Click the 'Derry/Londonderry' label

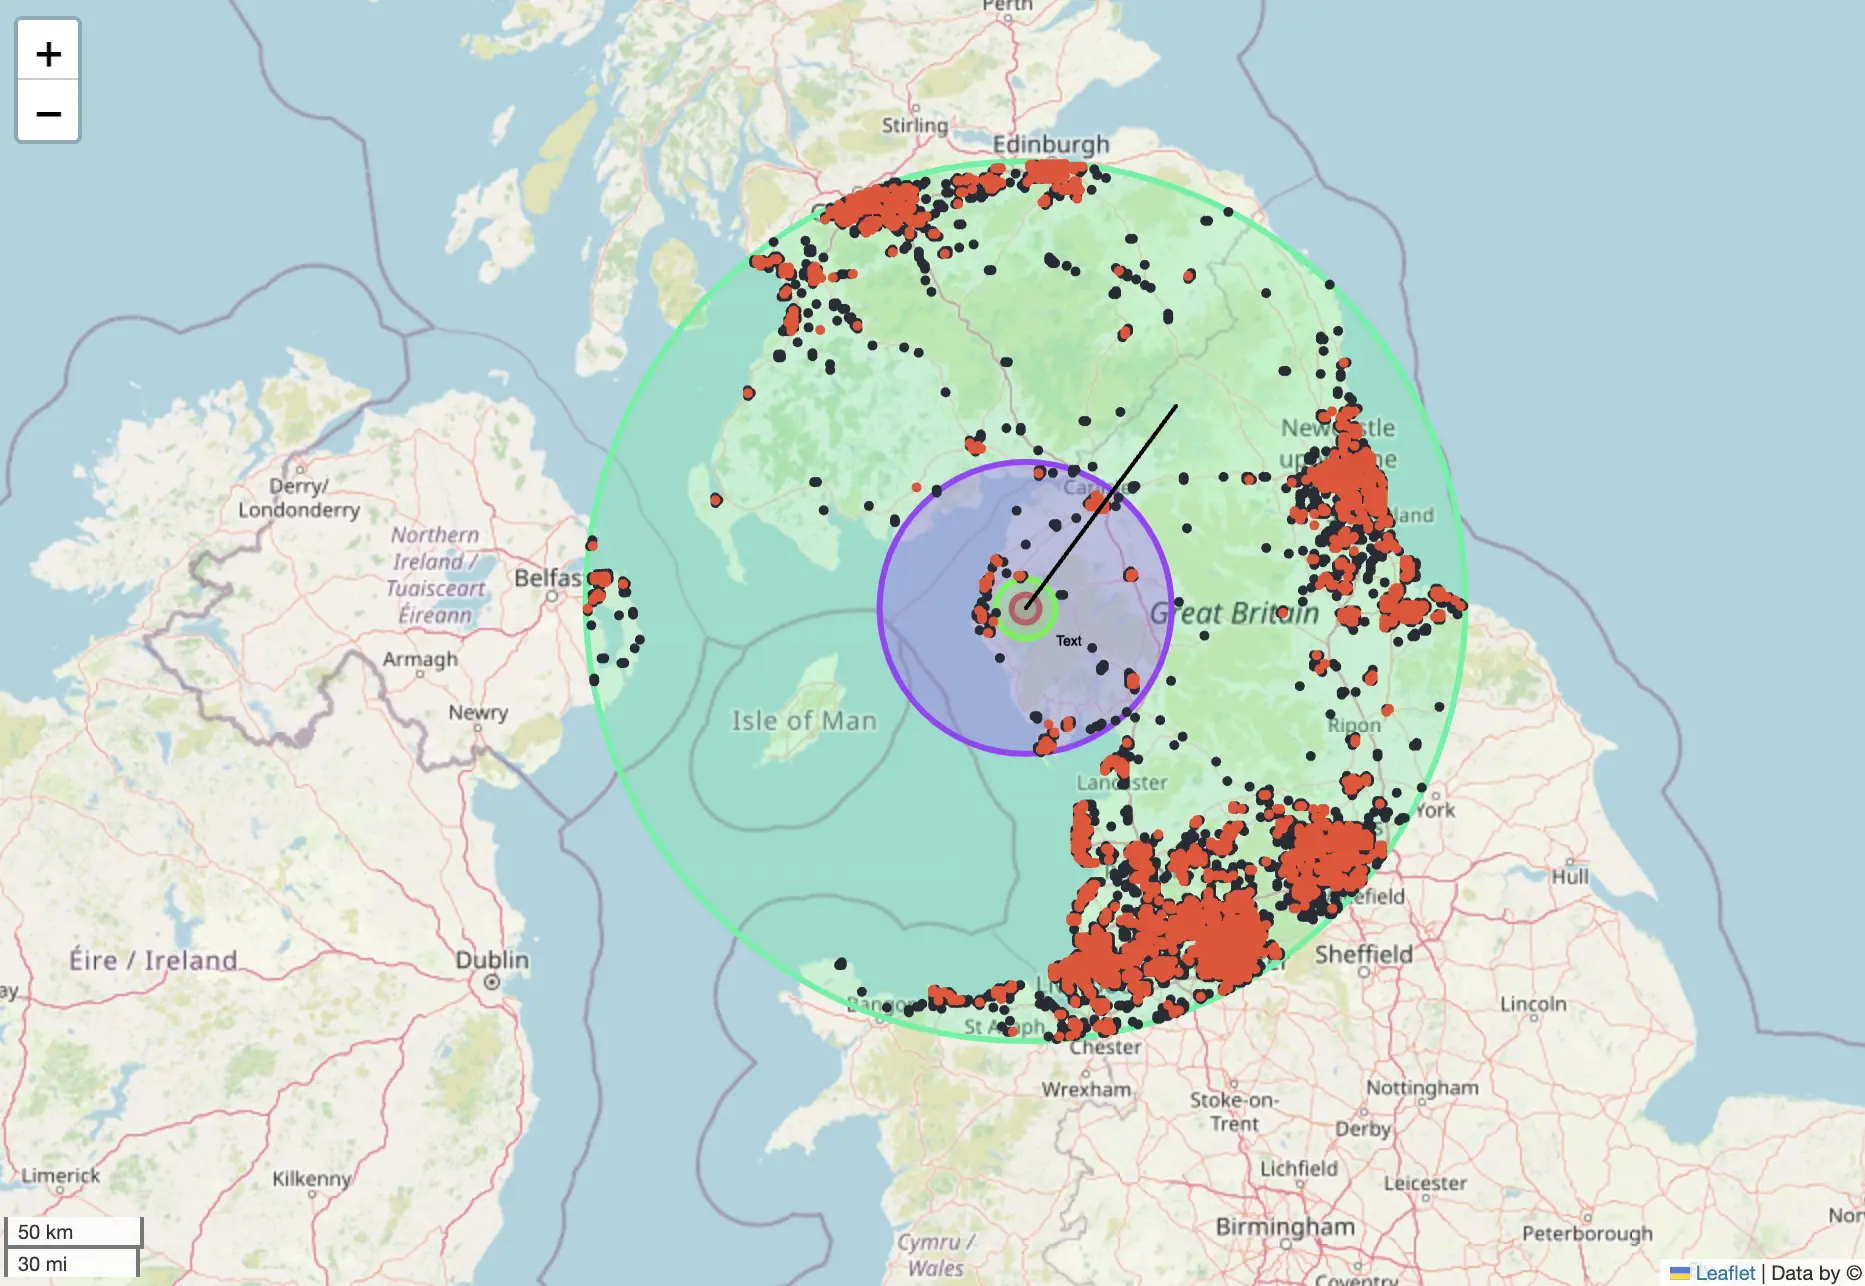(x=298, y=498)
